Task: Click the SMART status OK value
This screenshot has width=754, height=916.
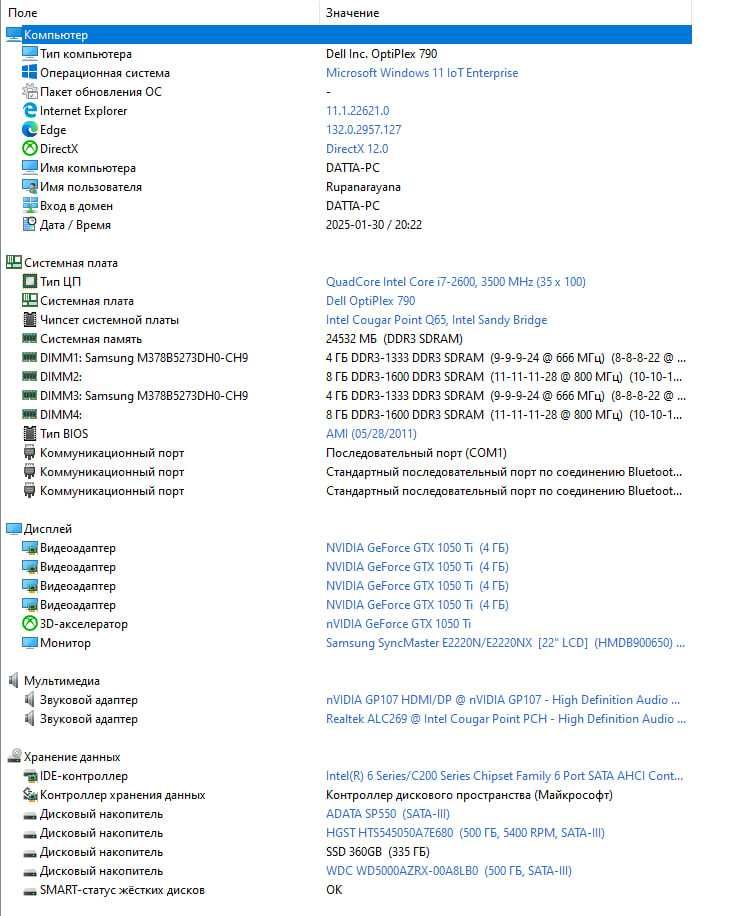Action: 334,890
